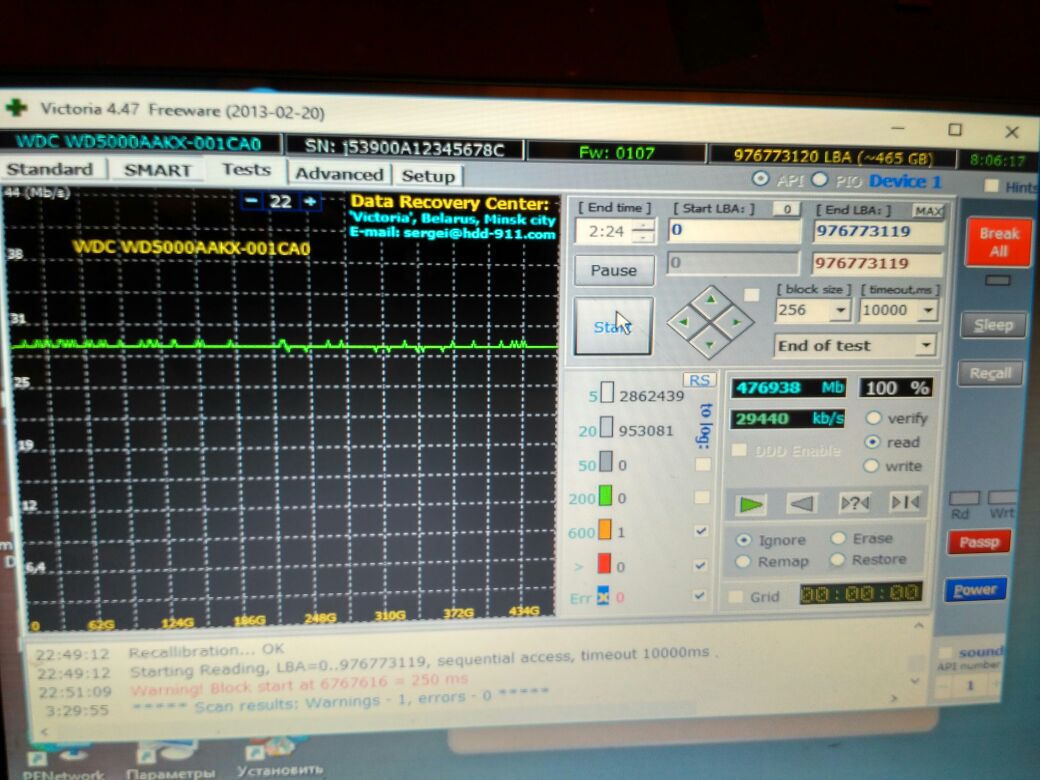Toggle log checkbox for 600 ms blocks

click(702, 532)
